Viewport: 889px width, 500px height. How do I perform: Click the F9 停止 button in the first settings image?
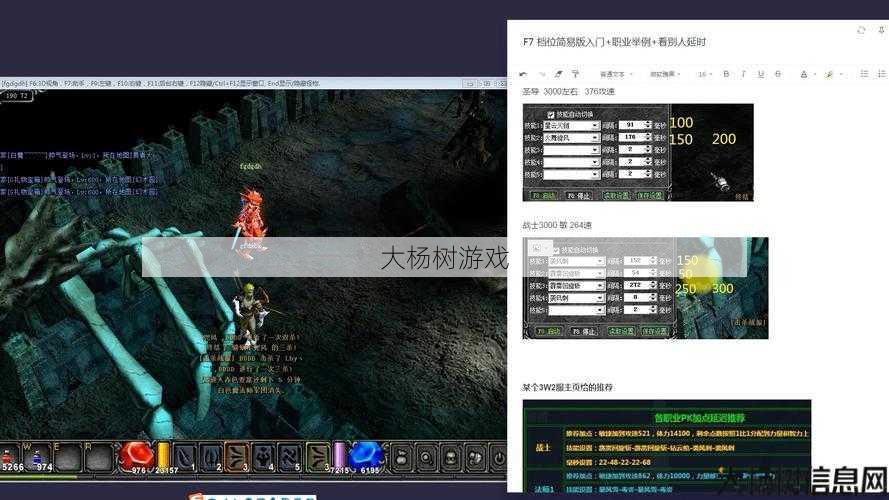coord(578,196)
